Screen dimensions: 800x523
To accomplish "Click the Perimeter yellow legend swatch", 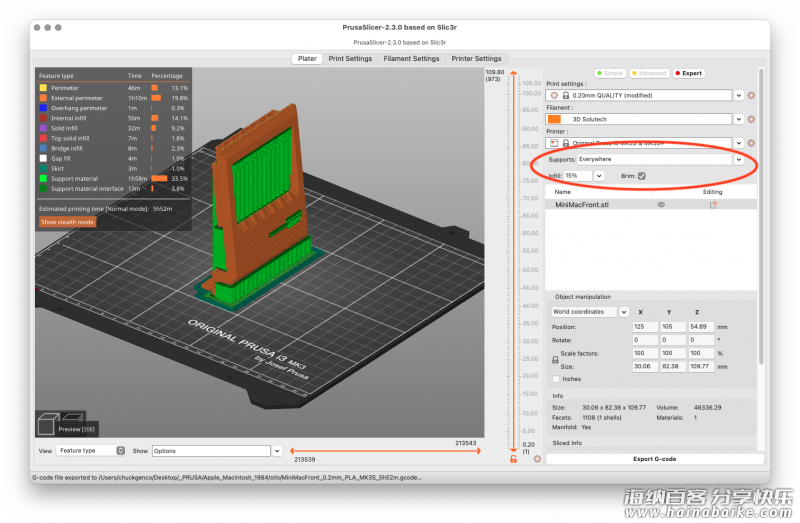I will (x=43, y=88).
